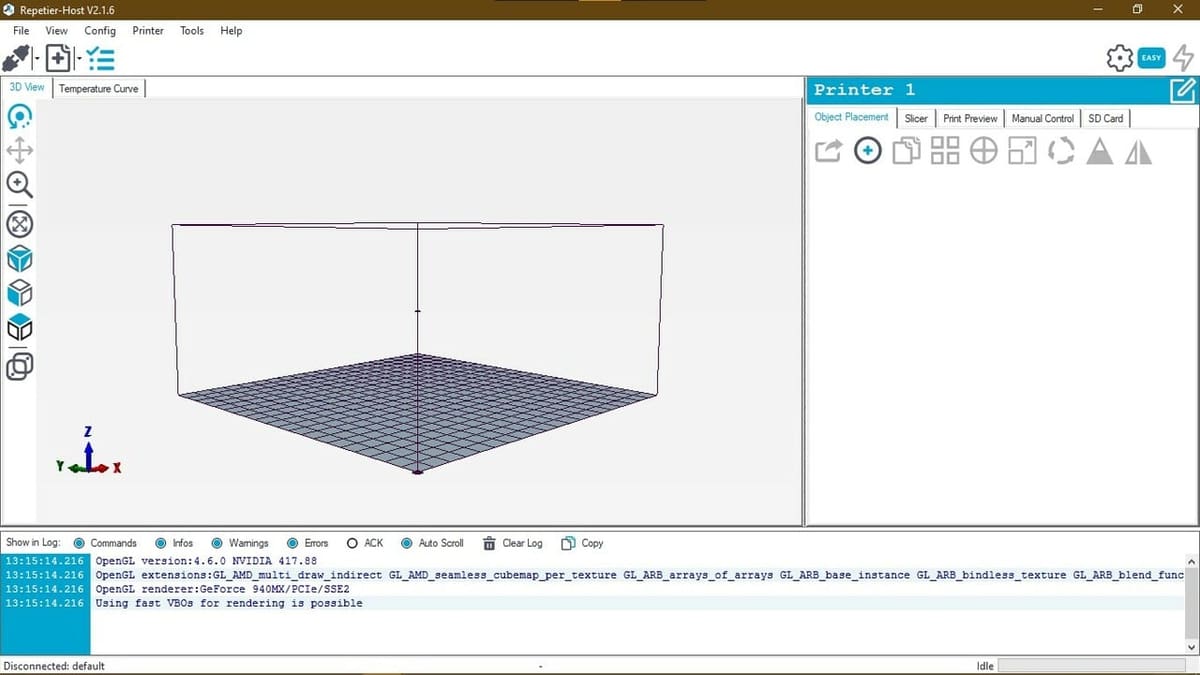Open the Config menu

pyautogui.click(x=100, y=31)
